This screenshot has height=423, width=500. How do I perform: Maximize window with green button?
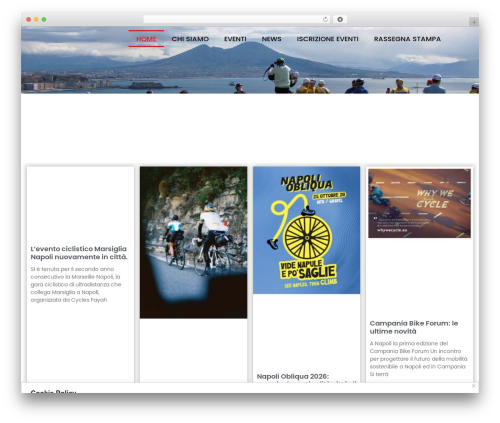point(44,20)
